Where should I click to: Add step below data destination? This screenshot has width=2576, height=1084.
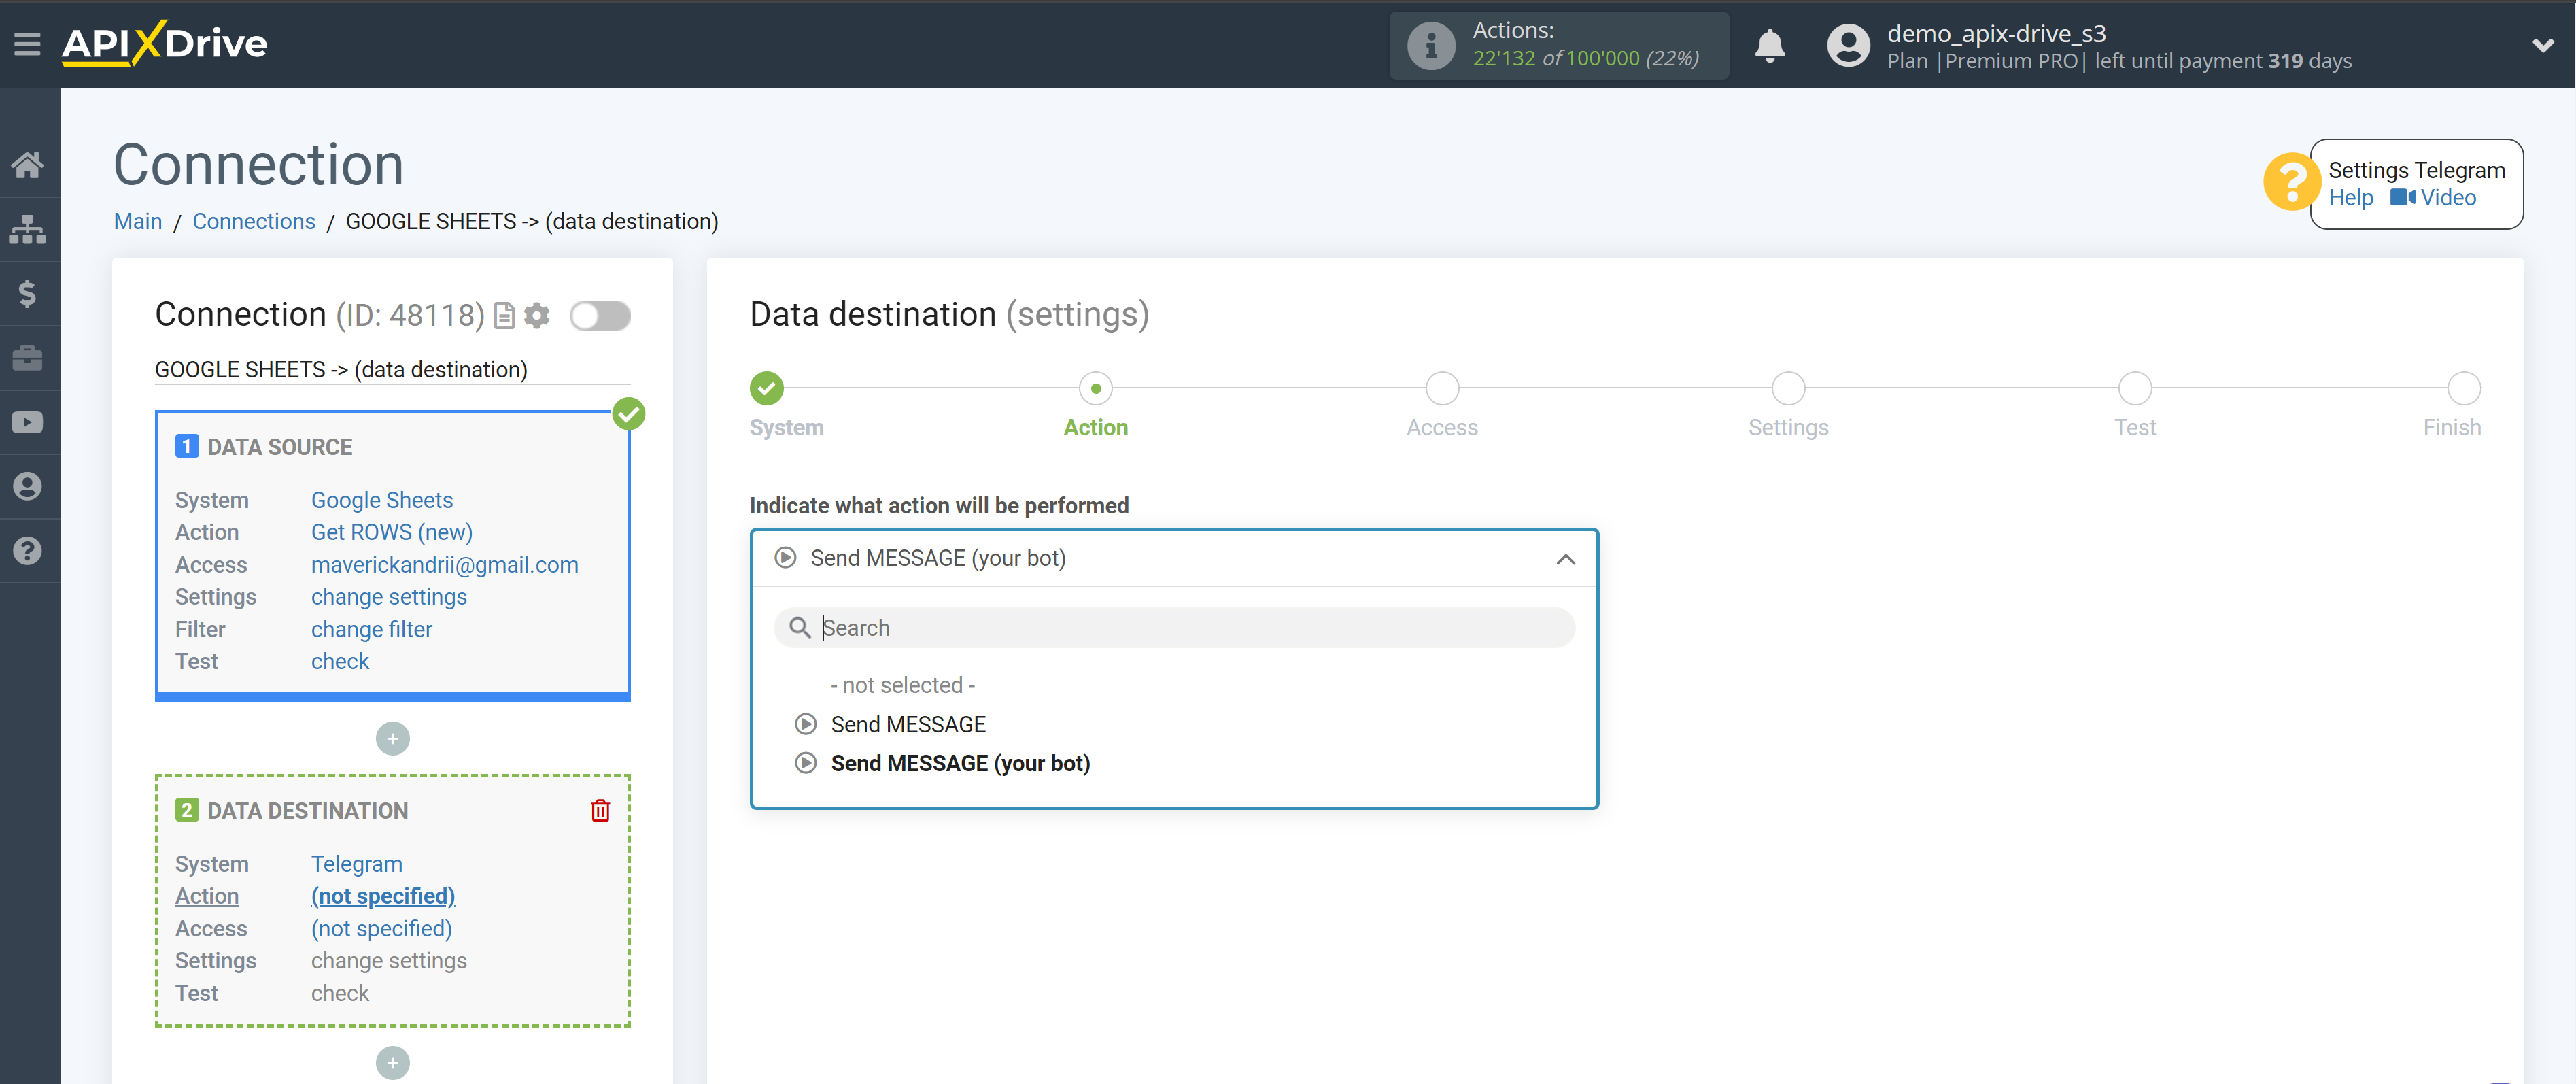tap(393, 1063)
